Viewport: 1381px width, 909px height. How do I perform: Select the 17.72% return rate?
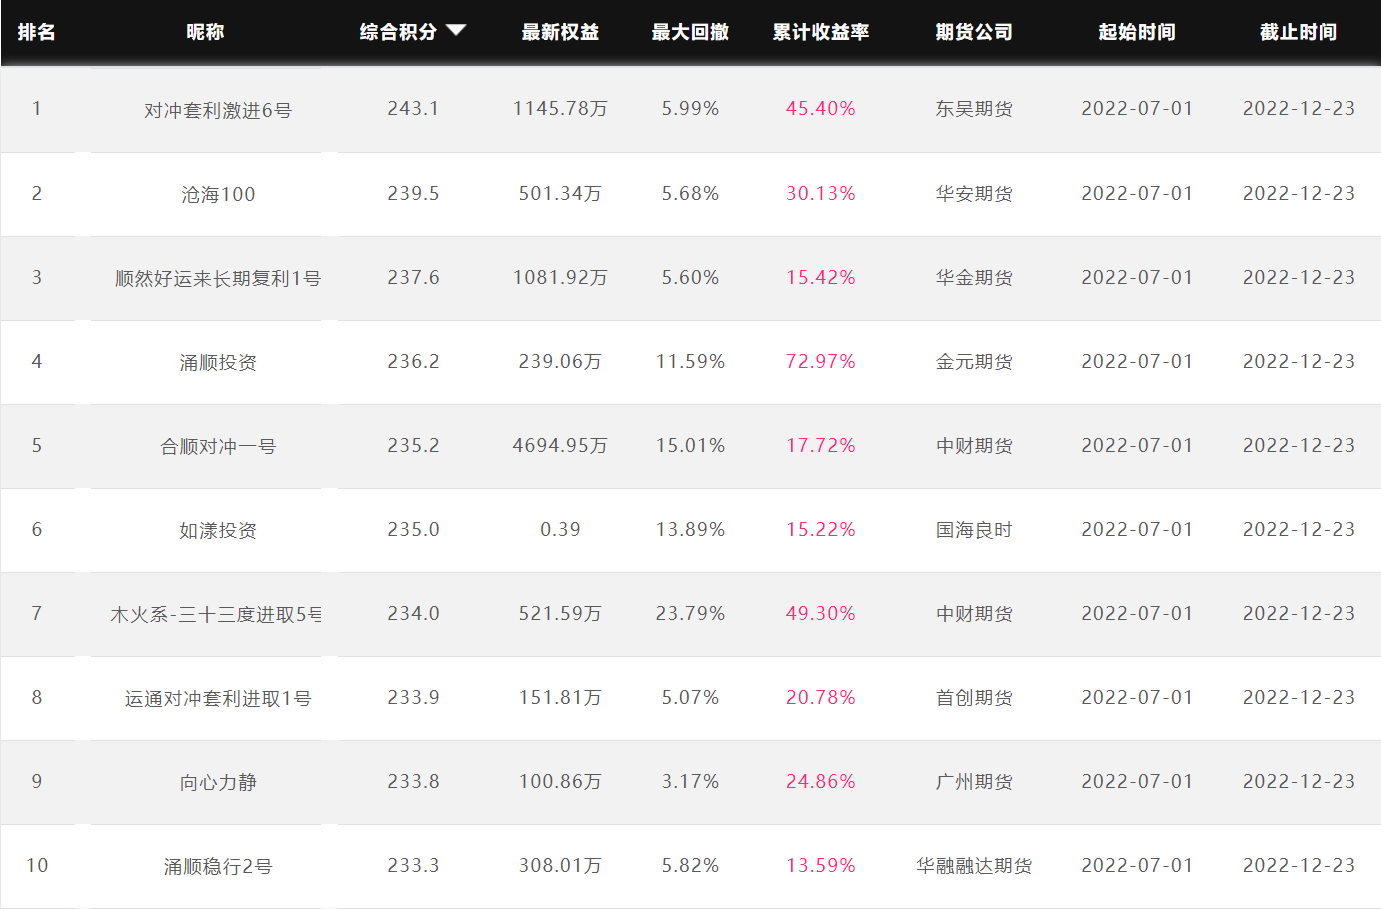[x=821, y=445]
